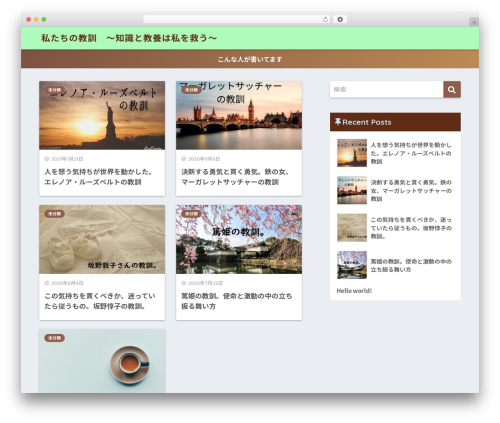
Task: Click the date 2020年6月4日
Action: (x=67, y=283)
